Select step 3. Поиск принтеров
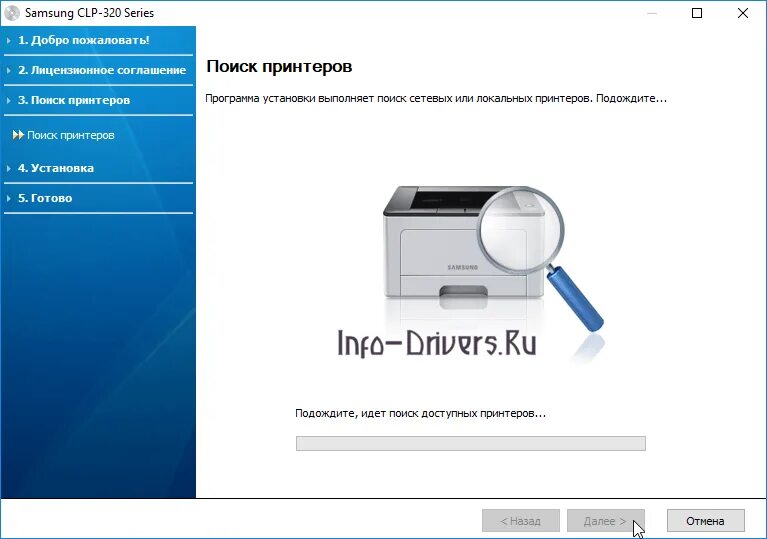The image size is (767, 539). click(x=74, y=100)
